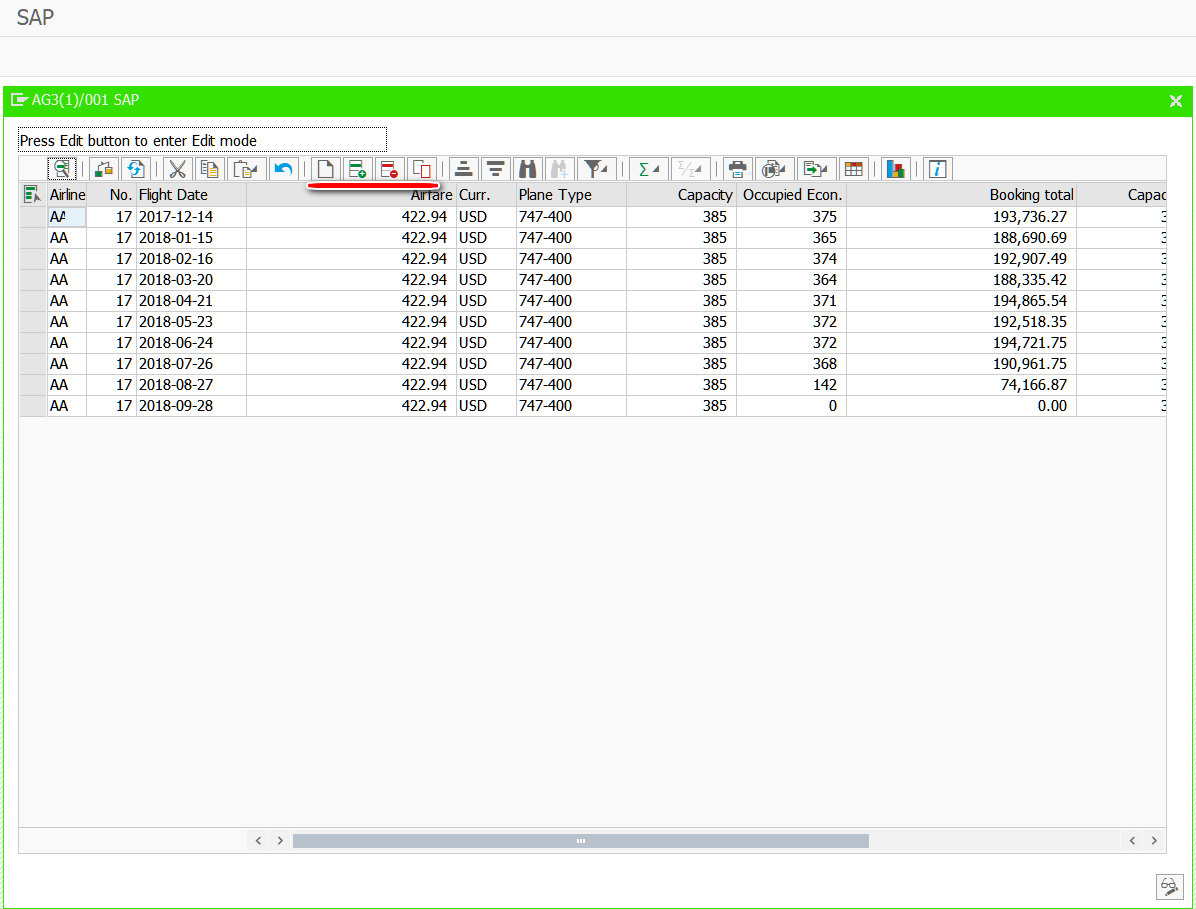Click the Find binoculars icon
The width and height of the screenshot is (1196, 909).
(527, 169)
